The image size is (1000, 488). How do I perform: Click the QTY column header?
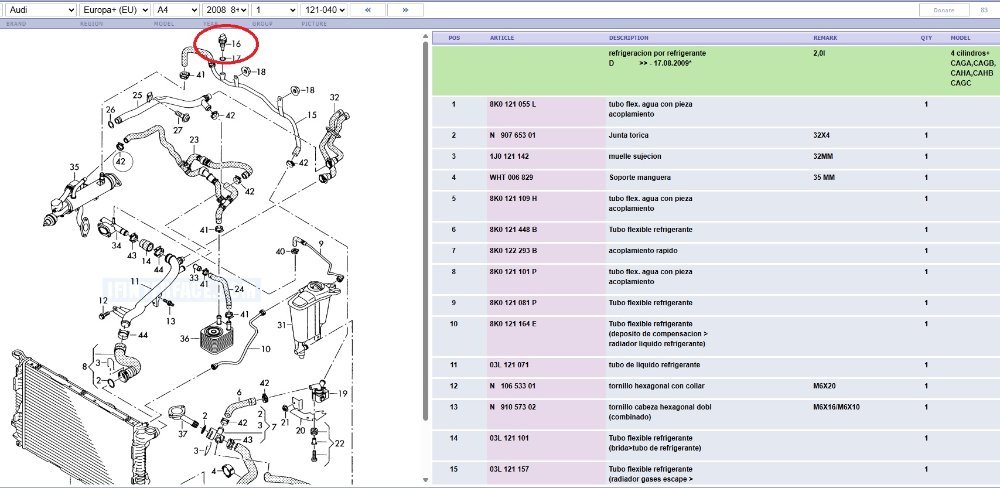pyautogui.click(x=926, y=38)
